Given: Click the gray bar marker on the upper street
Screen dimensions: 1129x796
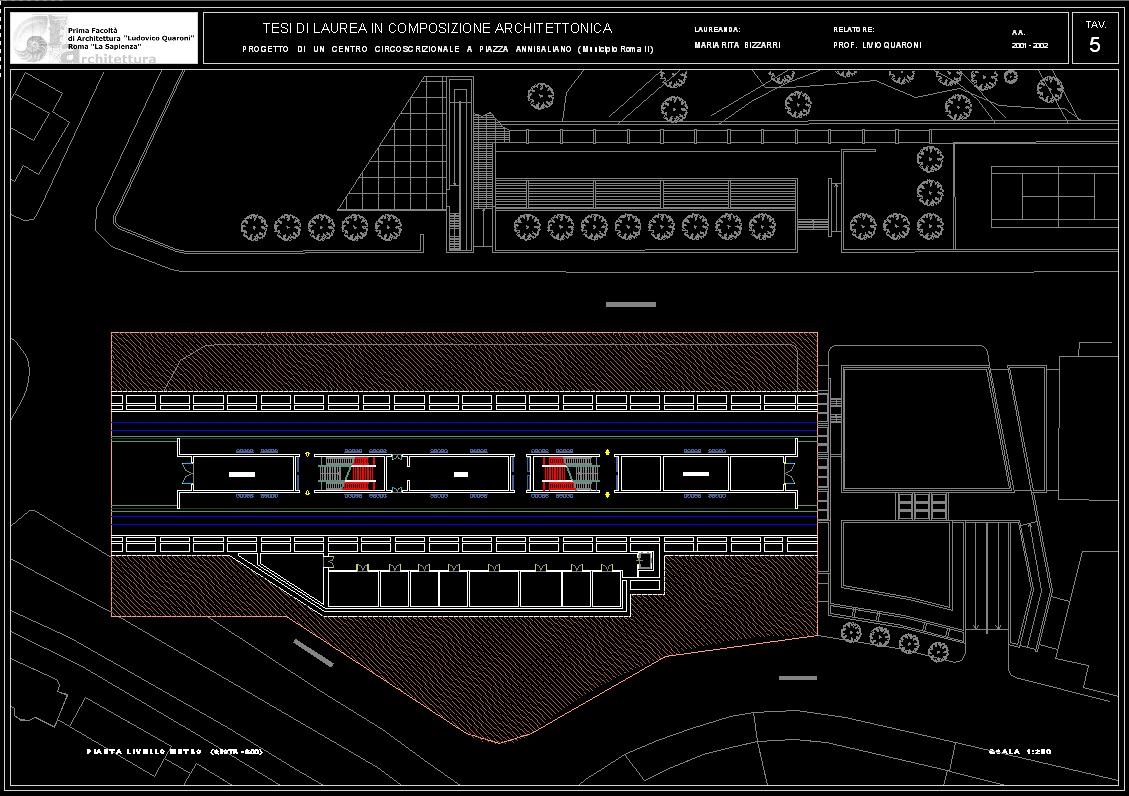Looking at the screenshot, I should tap(631, 304).
